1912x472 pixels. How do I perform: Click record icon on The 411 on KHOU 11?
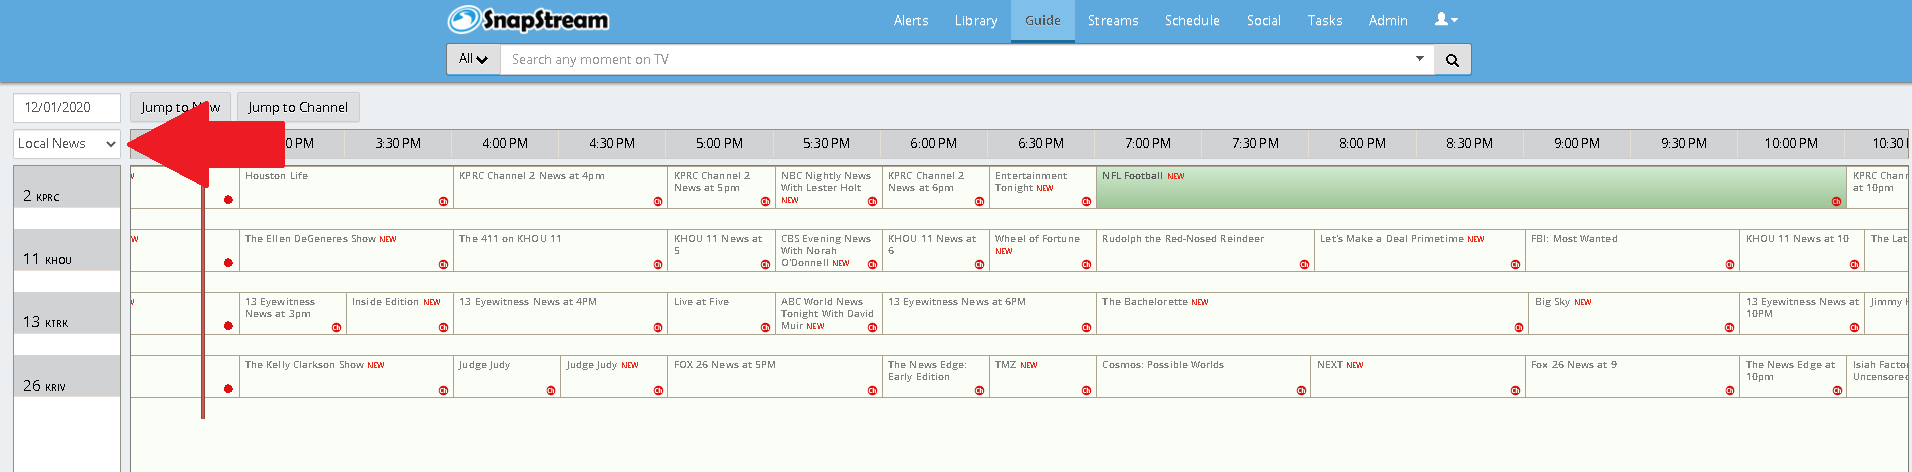coord(658,265)
